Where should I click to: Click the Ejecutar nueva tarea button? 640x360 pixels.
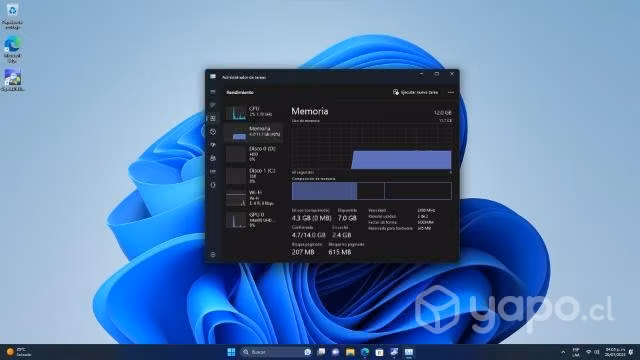coord(416,92)
